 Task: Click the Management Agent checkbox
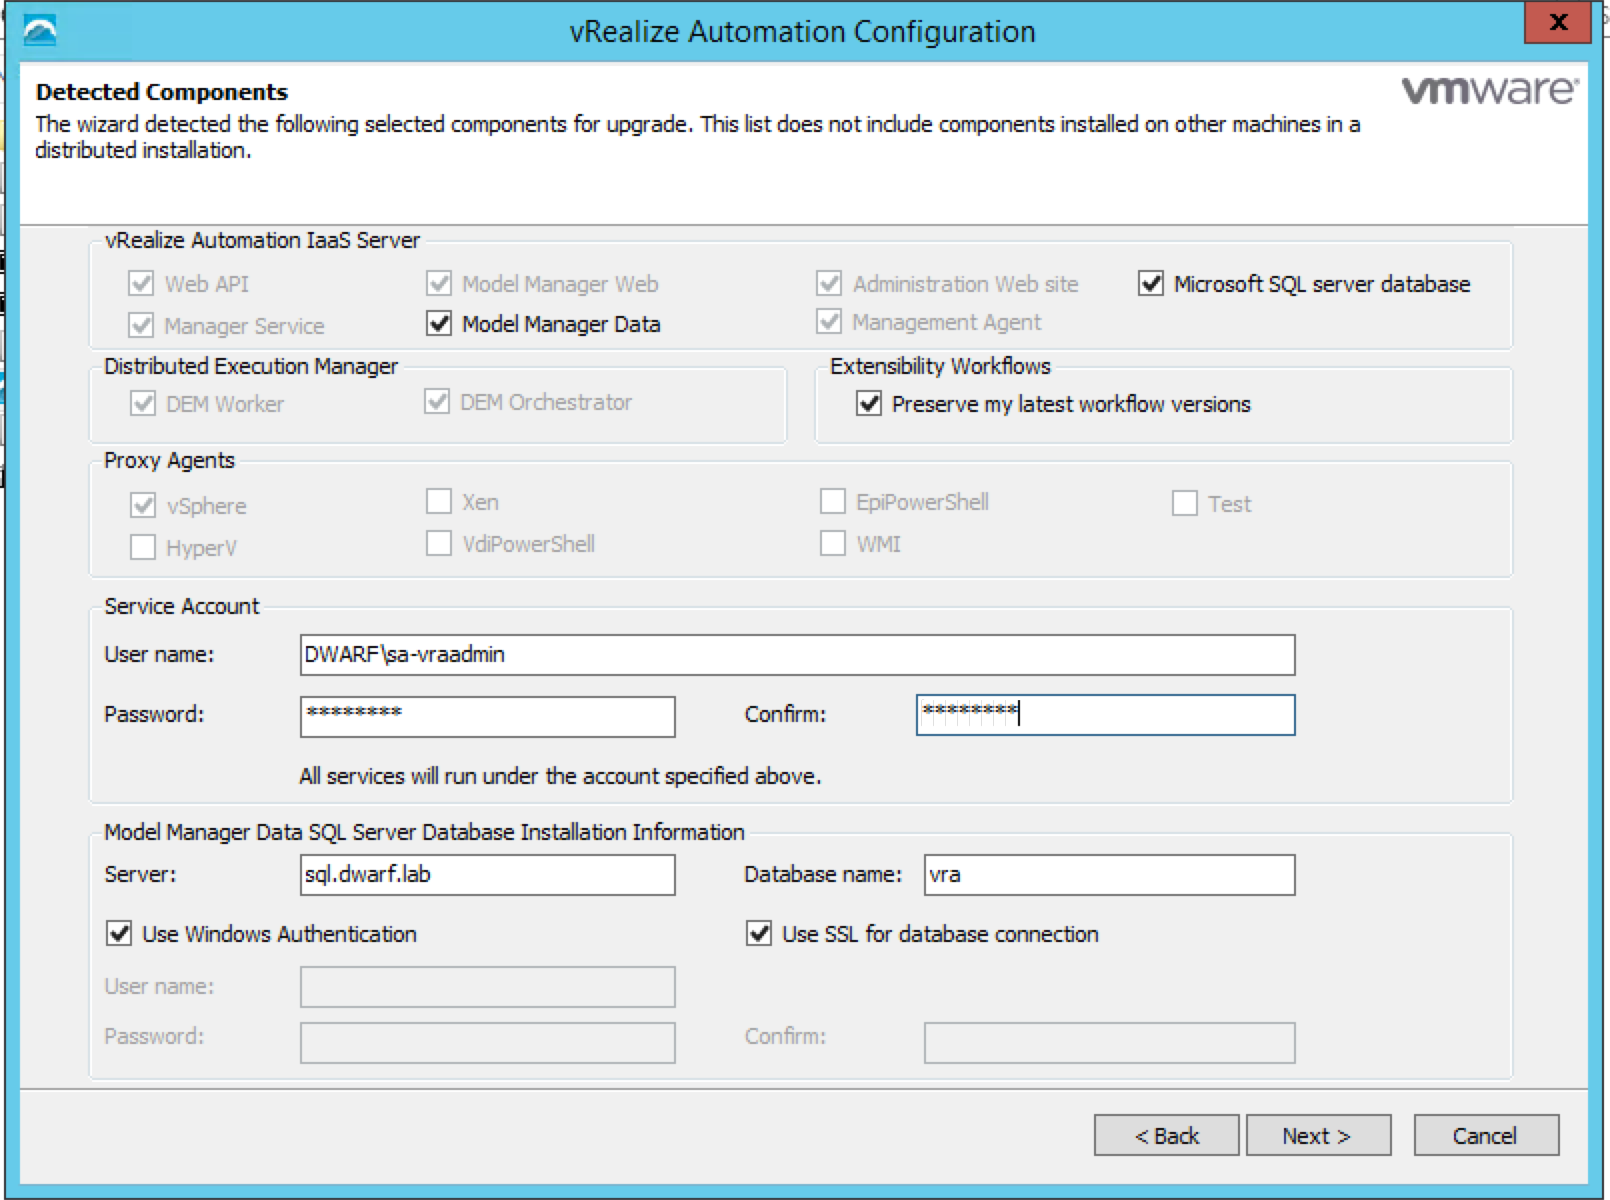point(829,322)
